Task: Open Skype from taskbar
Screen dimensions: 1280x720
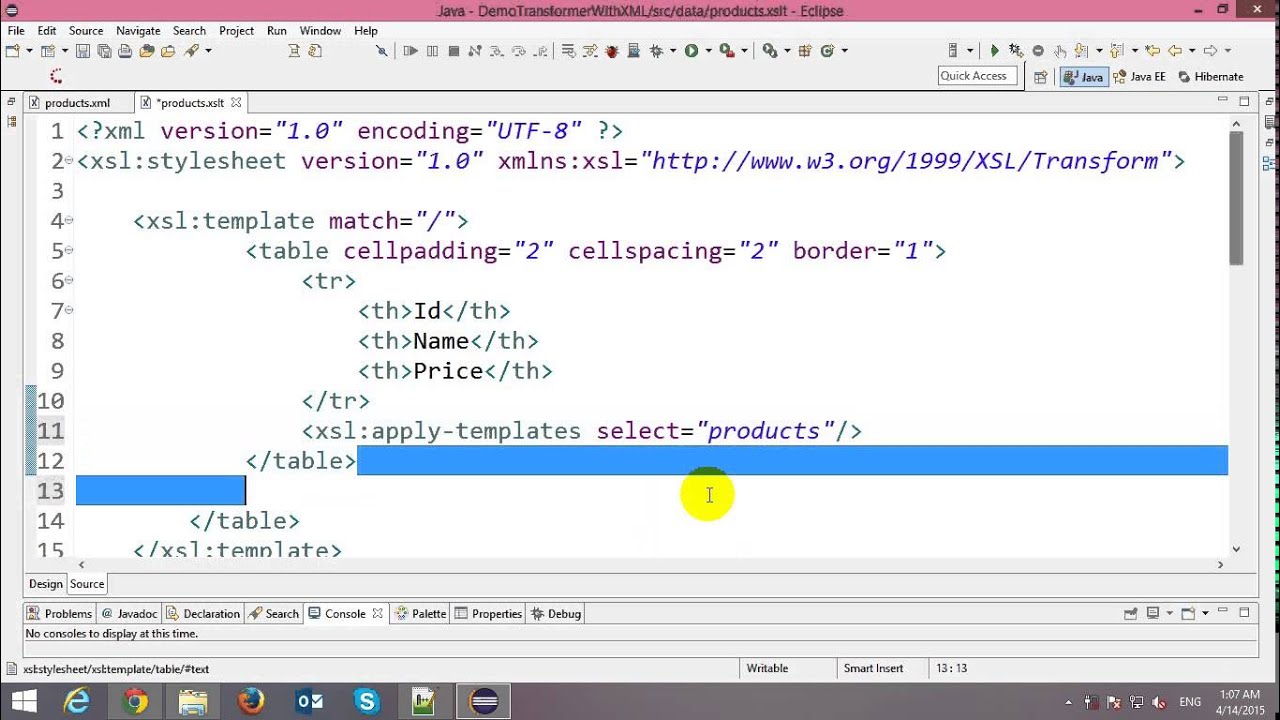Action: click(367, 702)
